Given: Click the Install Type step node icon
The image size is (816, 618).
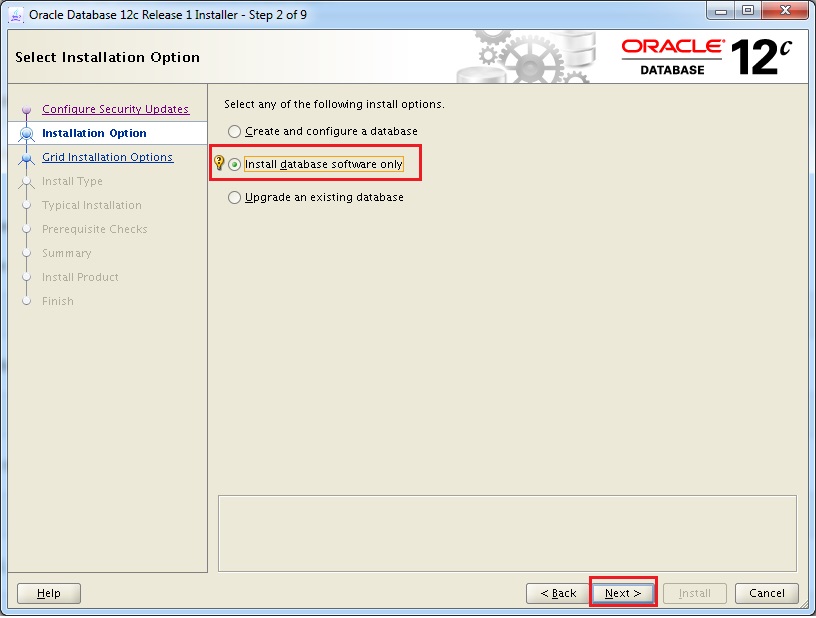Looking at the screenshot, I should 27,182.
